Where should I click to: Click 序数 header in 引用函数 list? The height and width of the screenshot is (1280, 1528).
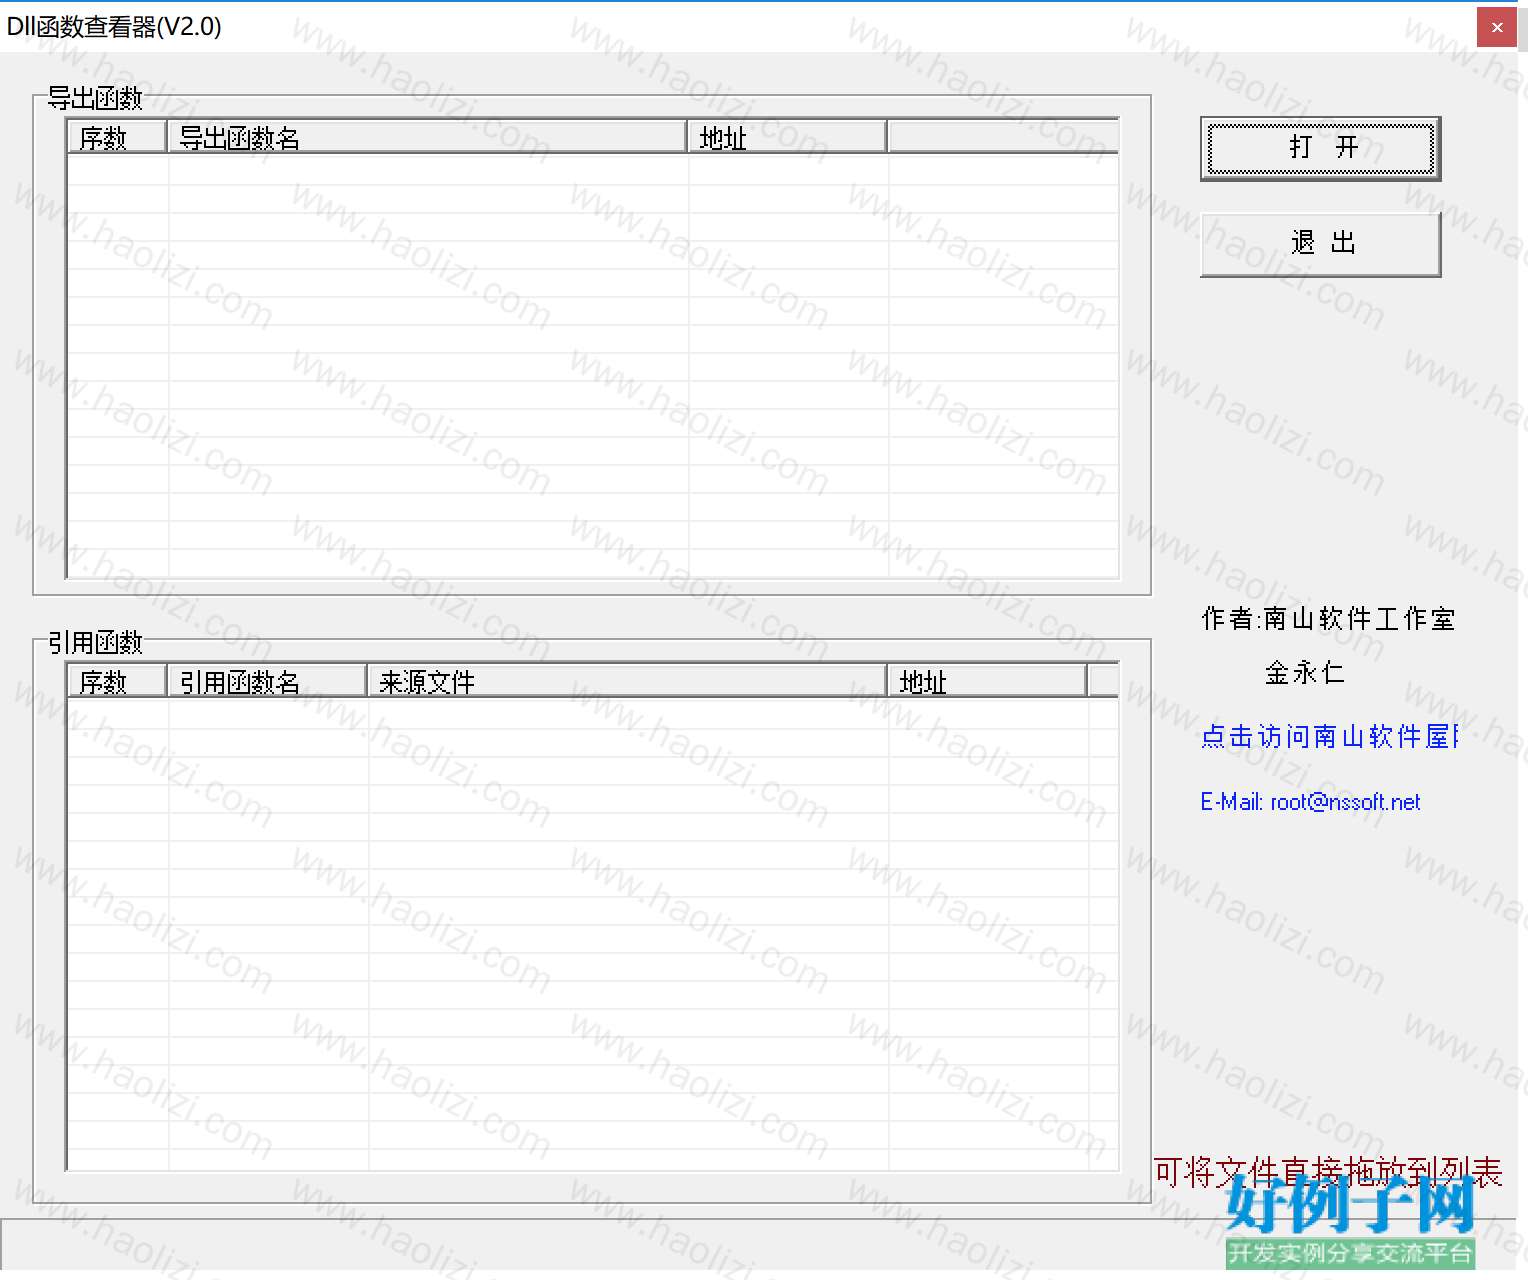[x=116, y=681]
